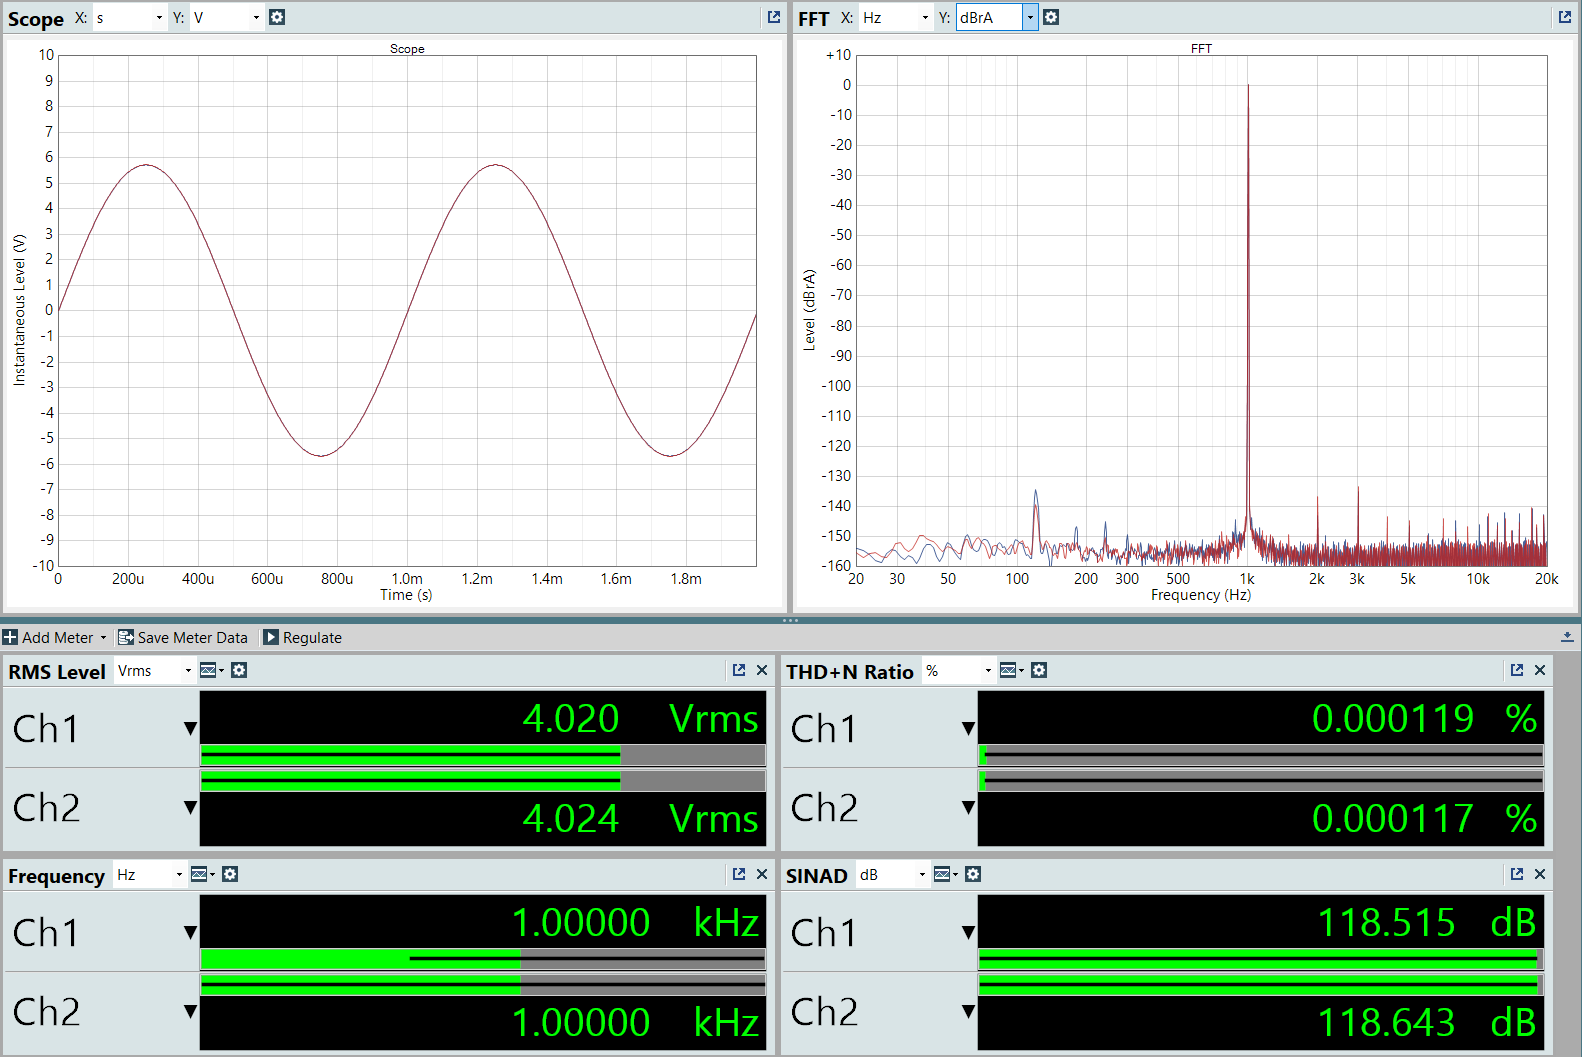Image resolution: width=1582 pixels, height=1057 pixels.
Task: Close the SINAD meter
Action: point(1540,874)
